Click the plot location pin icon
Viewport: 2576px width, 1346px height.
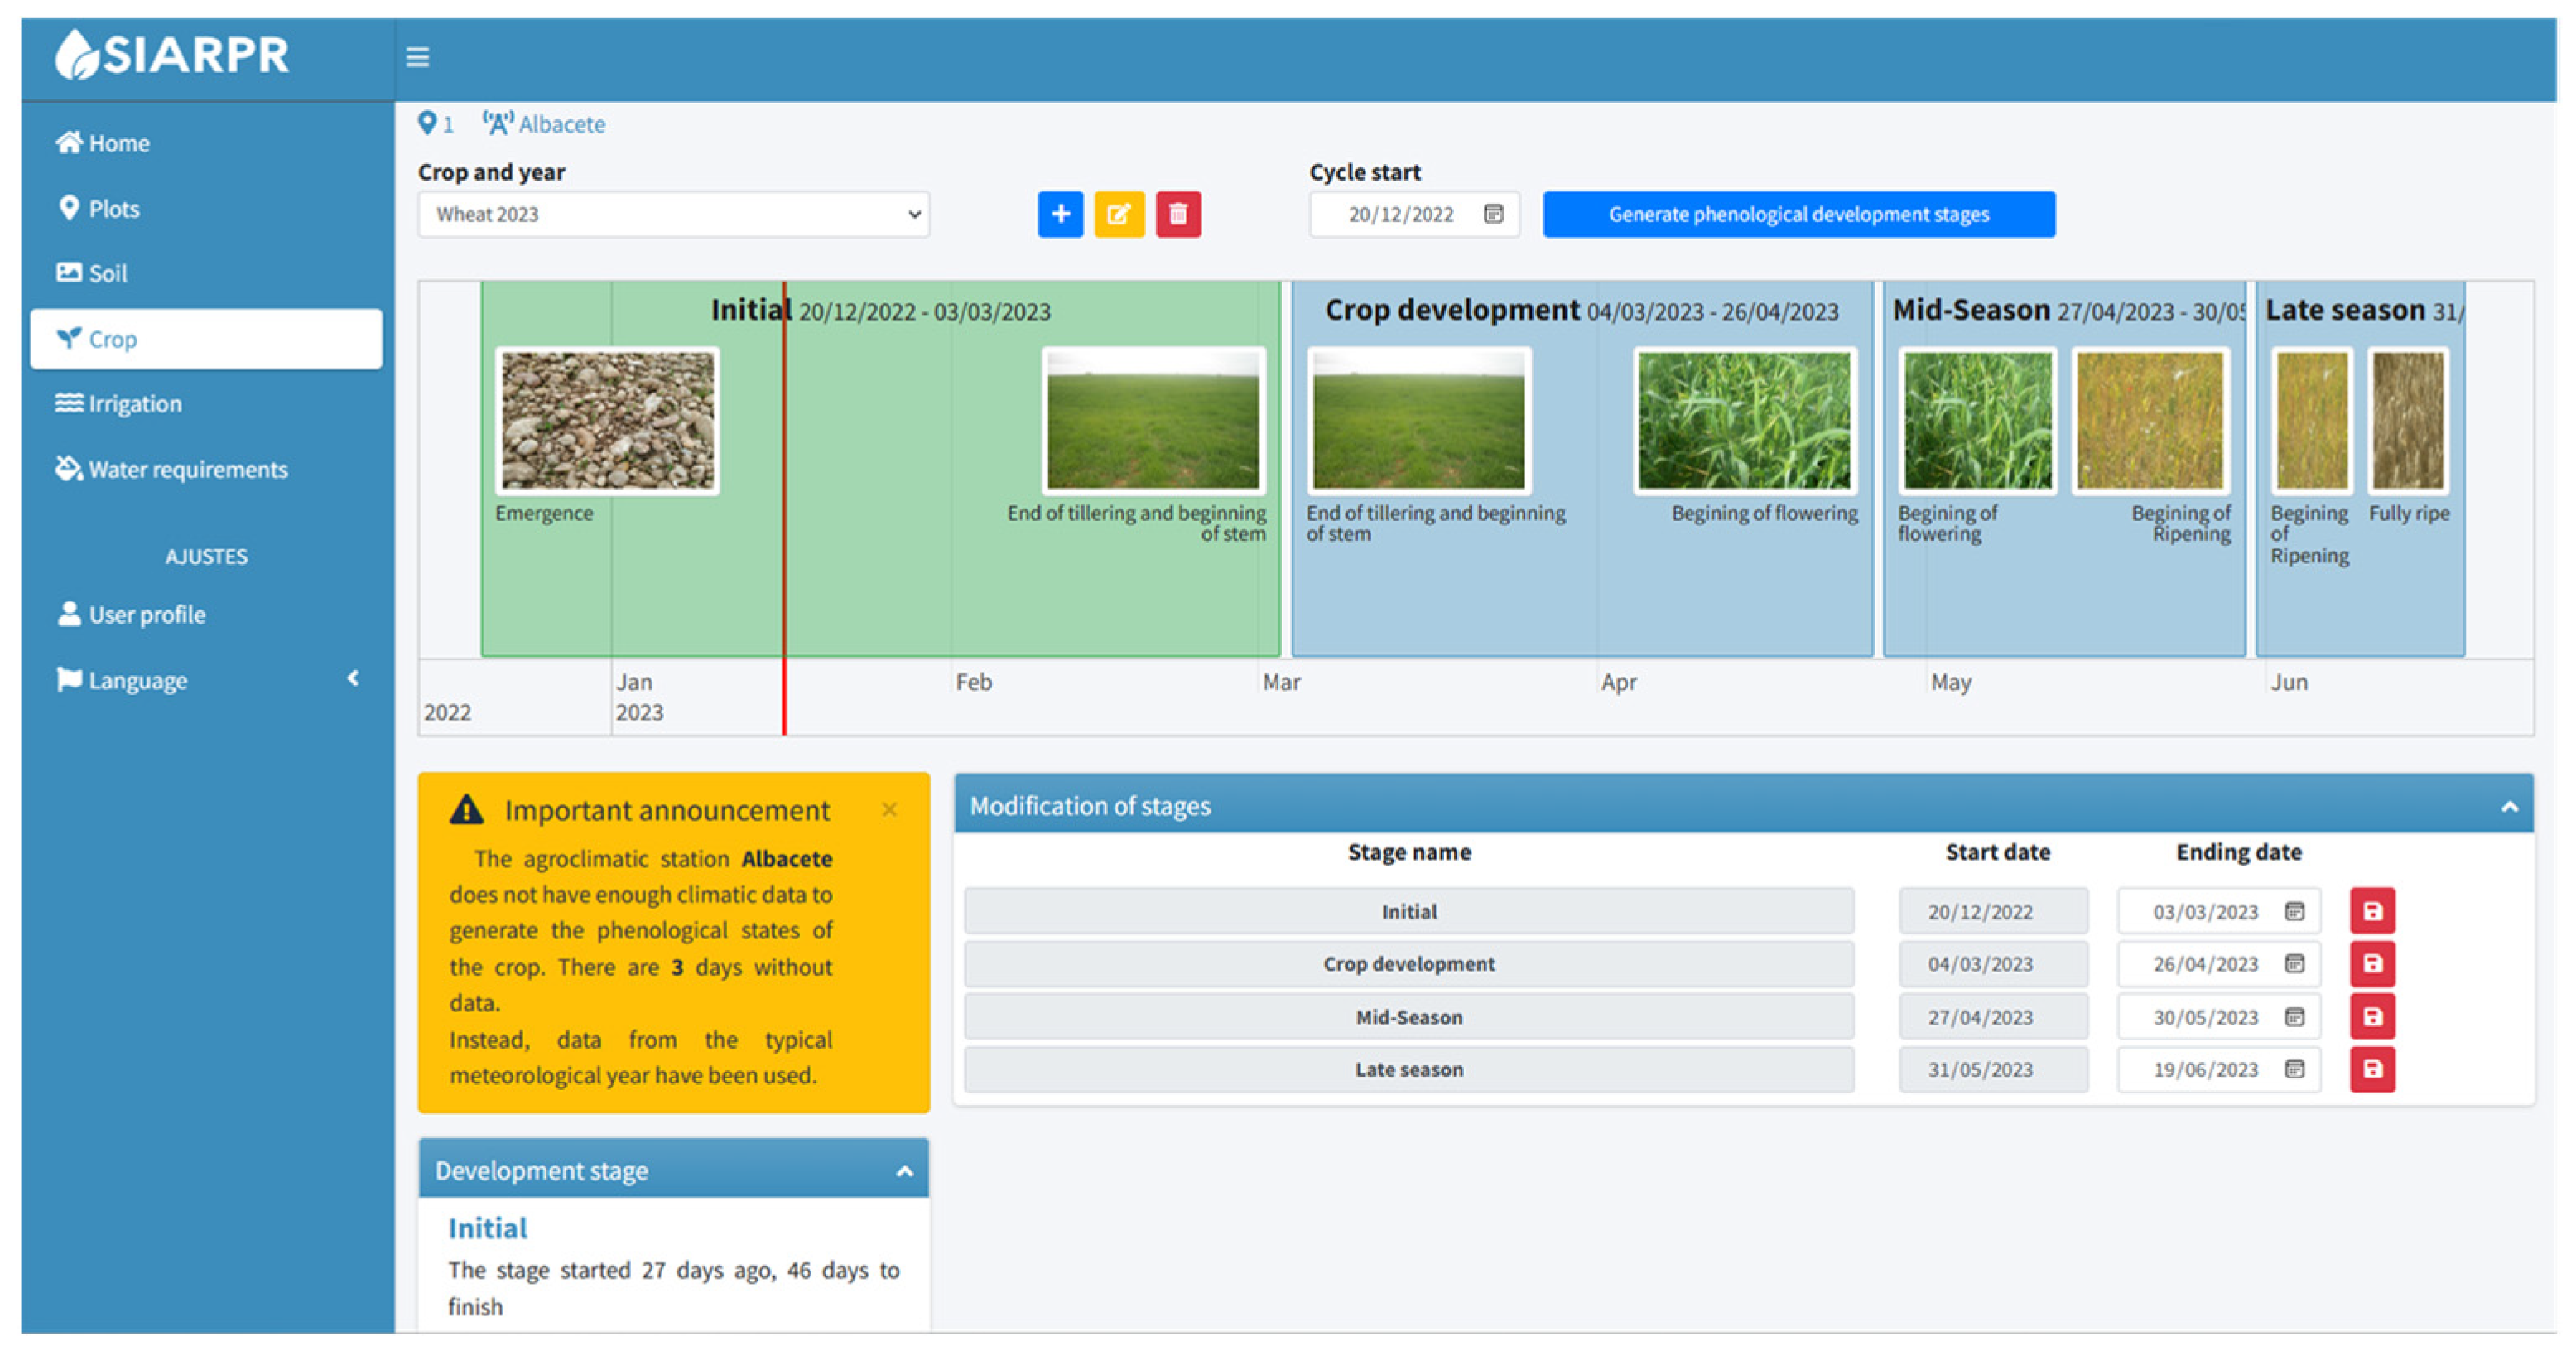[x=427, y=123]
